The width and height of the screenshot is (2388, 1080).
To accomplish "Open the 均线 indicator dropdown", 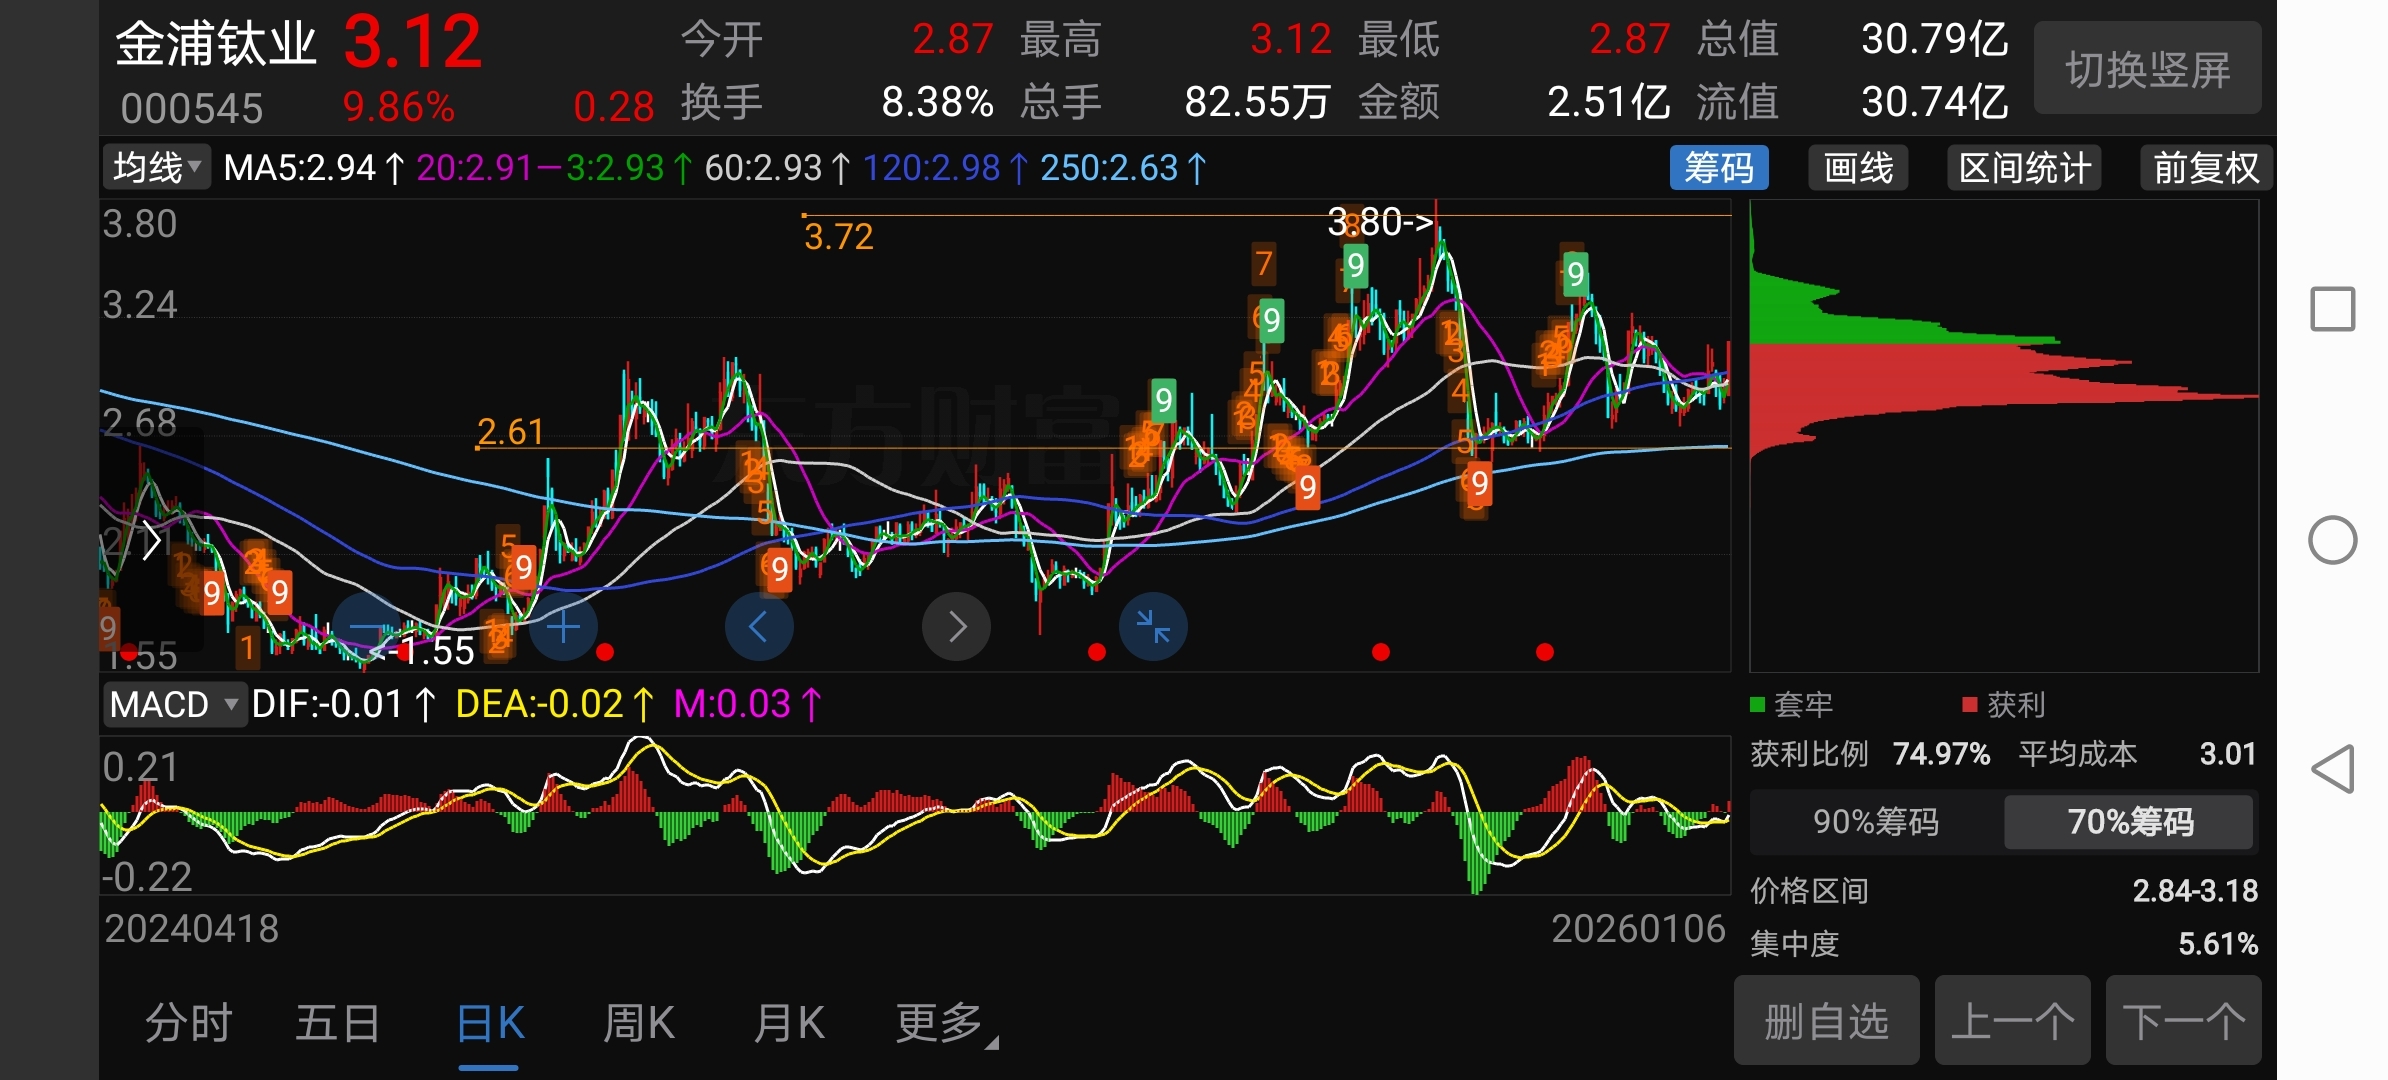I will (157, 167).
